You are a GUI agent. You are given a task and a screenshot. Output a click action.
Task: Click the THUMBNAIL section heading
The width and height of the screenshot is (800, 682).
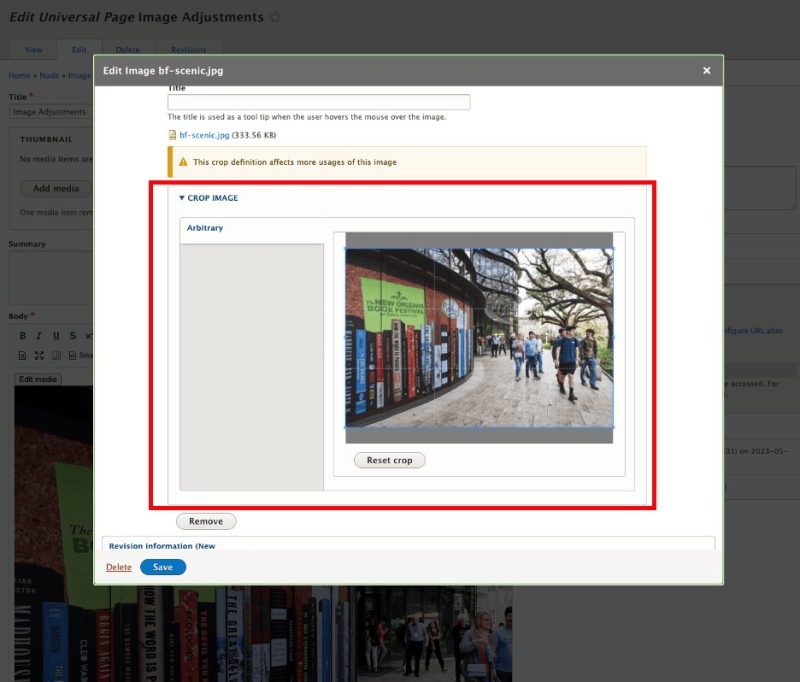(x=46, y=139)
